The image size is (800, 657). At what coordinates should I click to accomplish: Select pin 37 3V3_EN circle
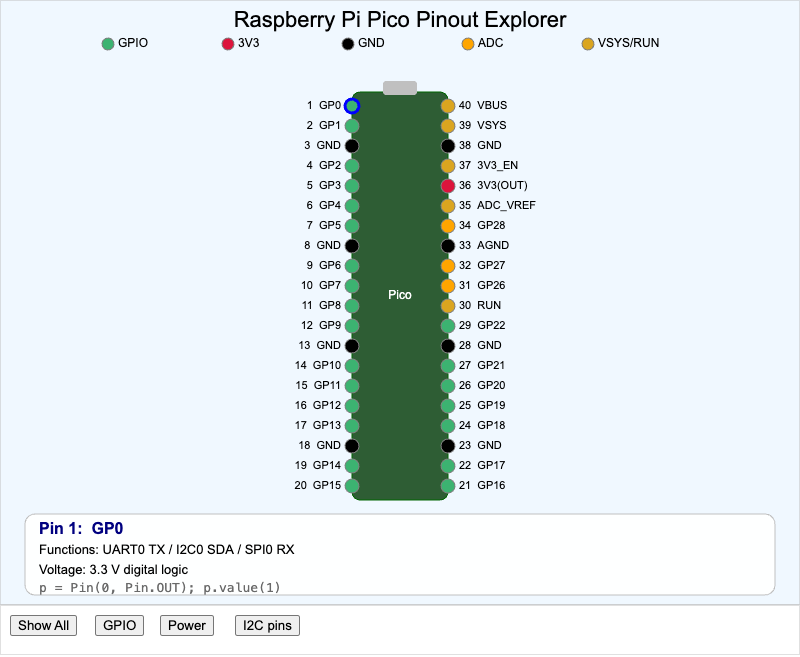448,166
